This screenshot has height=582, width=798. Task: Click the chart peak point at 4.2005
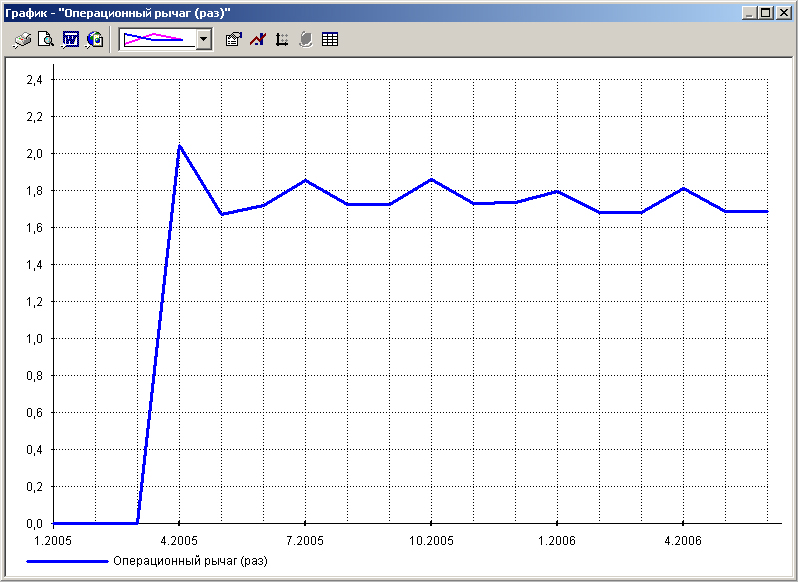pyautogui.click(x=179, y=146)
